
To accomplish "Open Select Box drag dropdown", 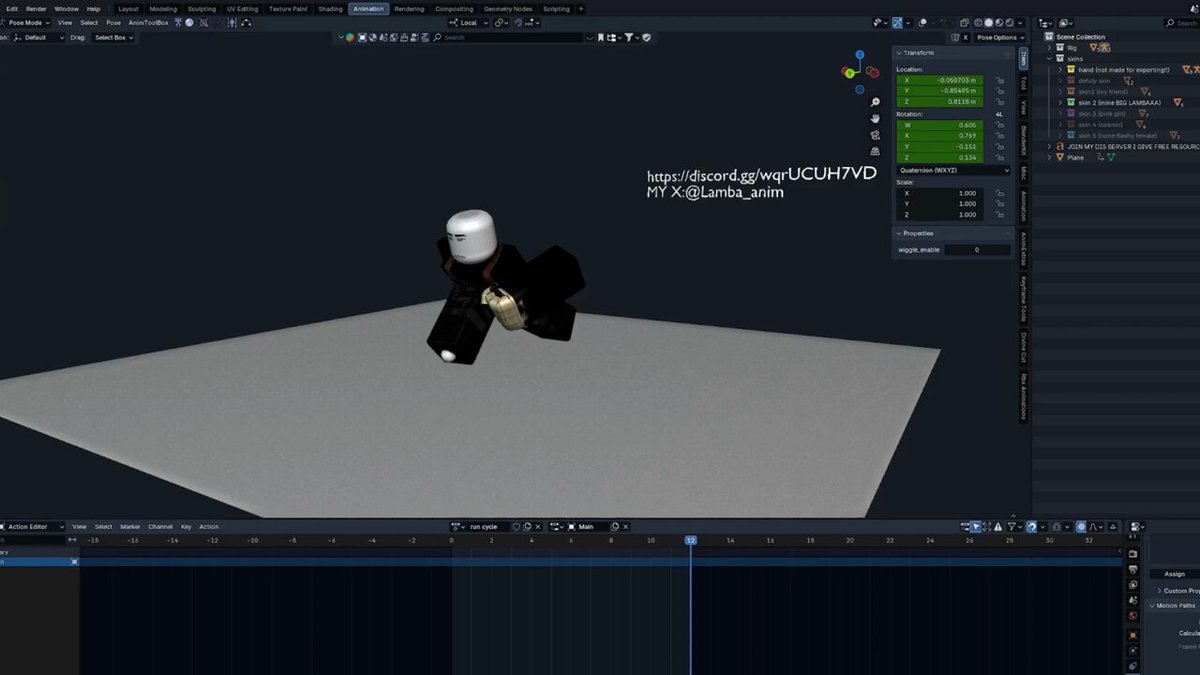I will [115, 37].
